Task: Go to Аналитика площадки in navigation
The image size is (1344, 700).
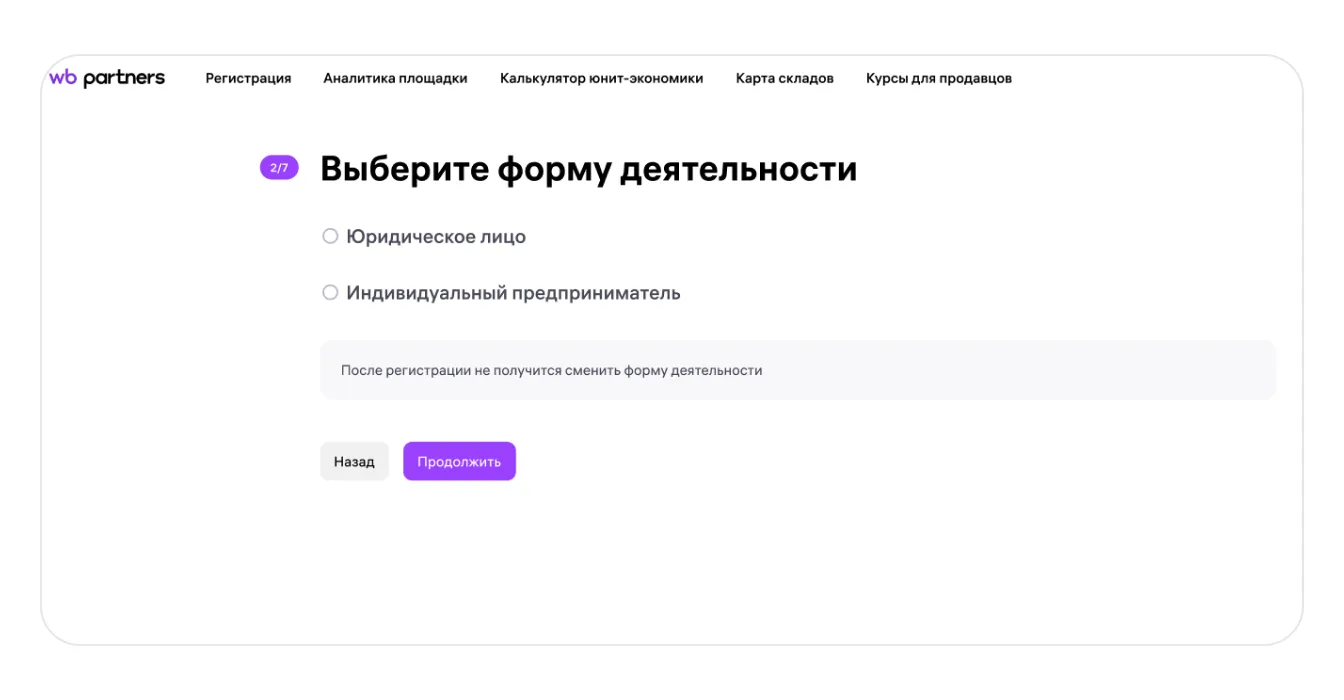Action: 395,78
